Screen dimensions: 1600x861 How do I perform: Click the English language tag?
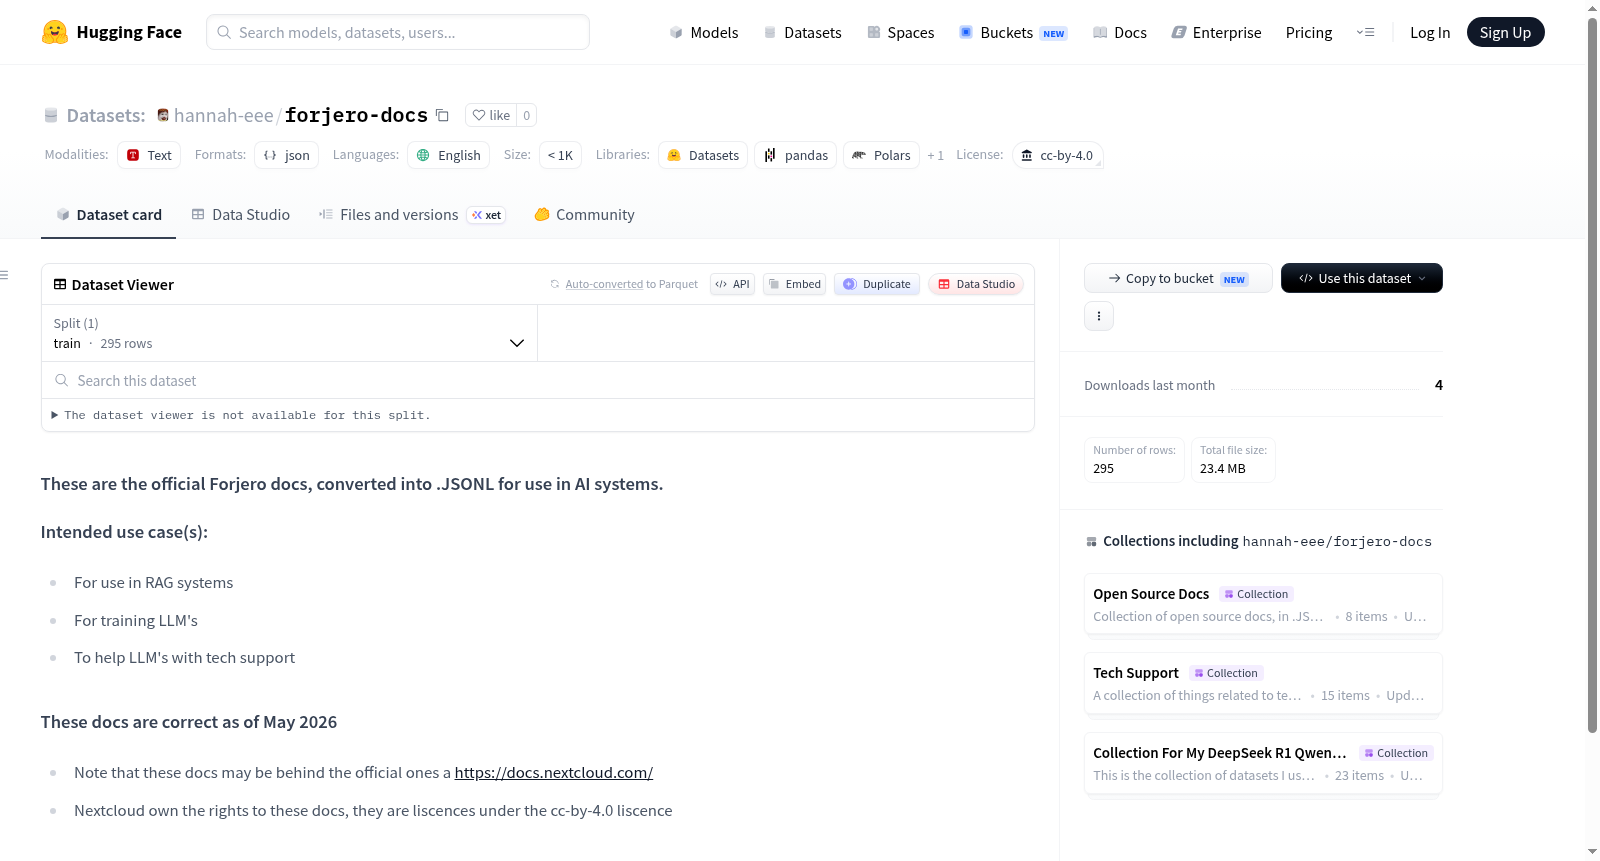[448, 155]
